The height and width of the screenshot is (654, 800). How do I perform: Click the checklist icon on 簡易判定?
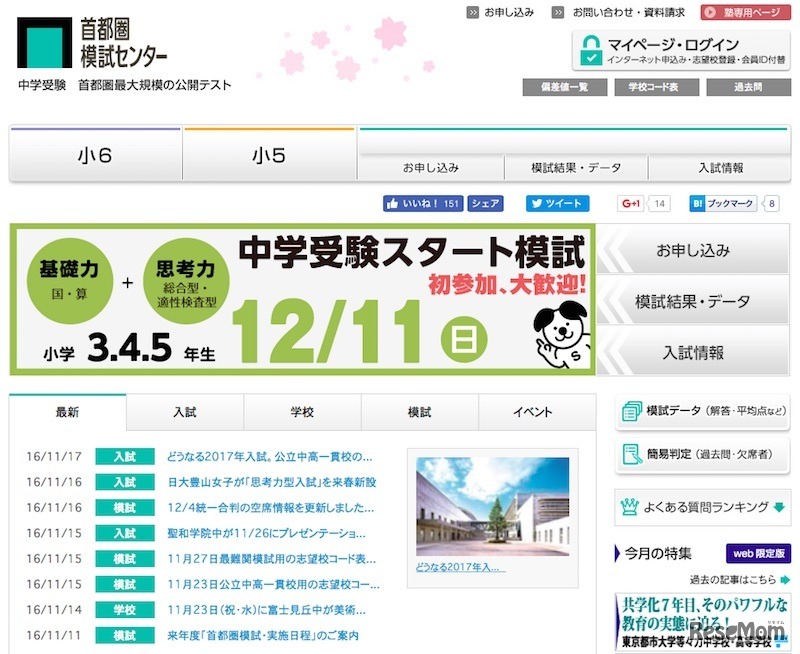tap(632, 454)
